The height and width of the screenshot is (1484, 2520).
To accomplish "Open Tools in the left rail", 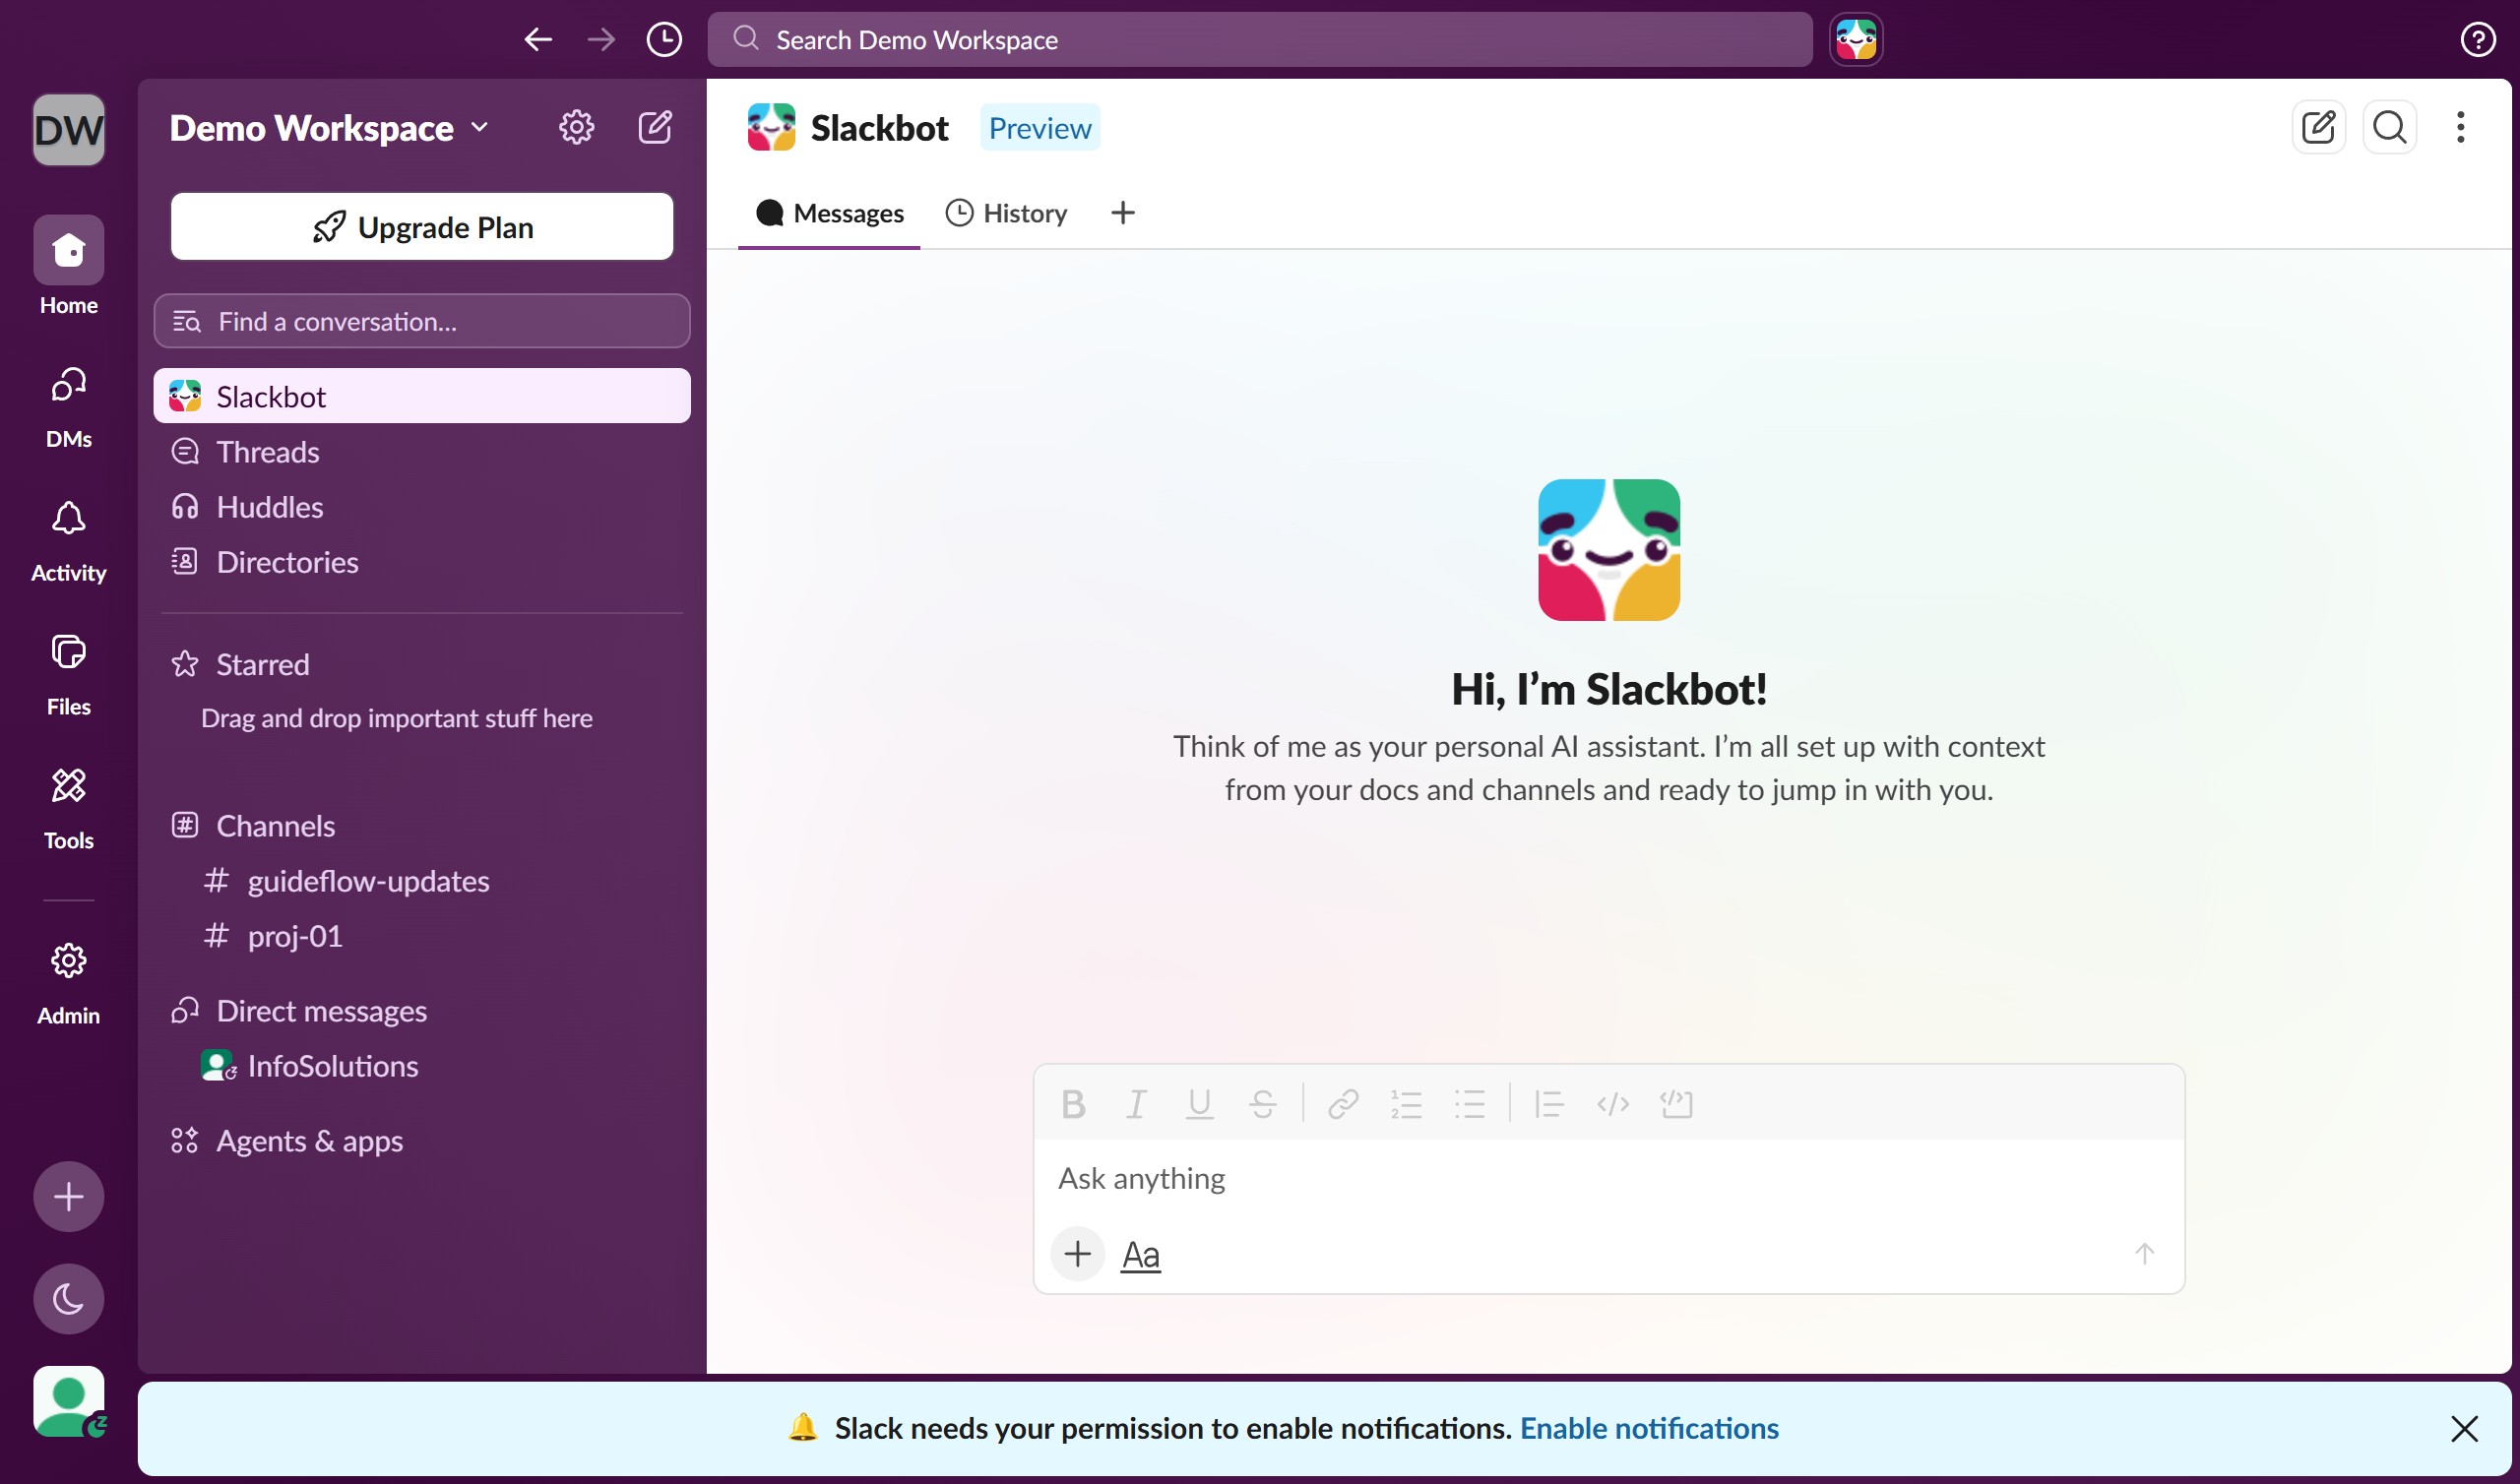I will coord(69,808).
